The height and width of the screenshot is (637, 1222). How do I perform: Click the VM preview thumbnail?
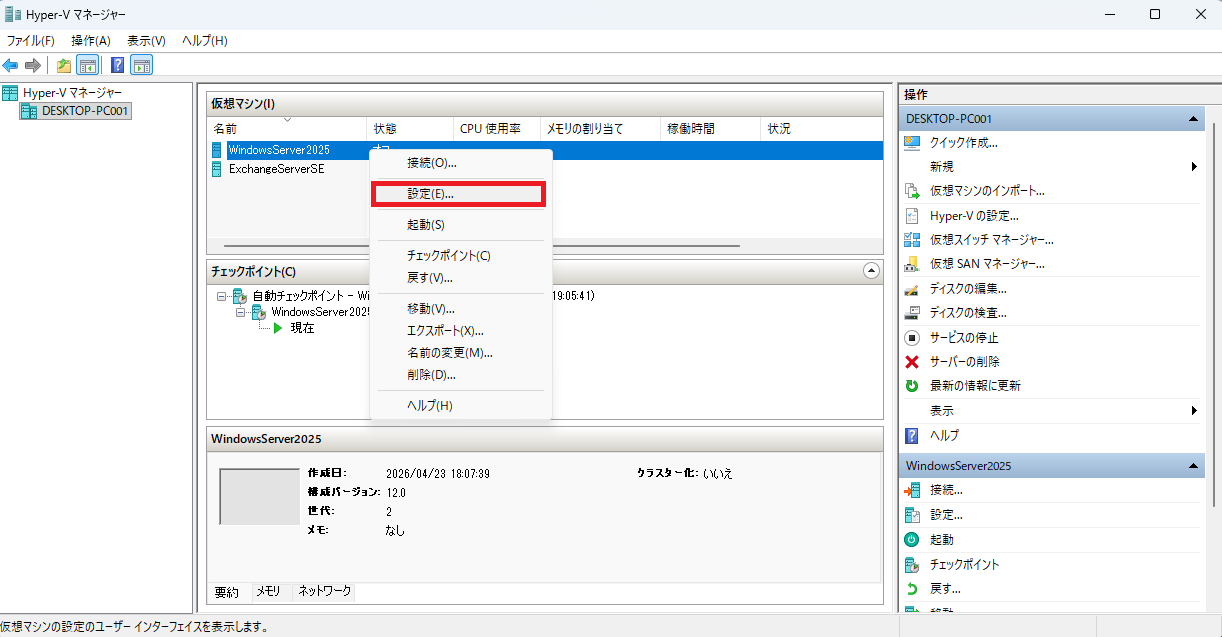click(x=259, y=496)
